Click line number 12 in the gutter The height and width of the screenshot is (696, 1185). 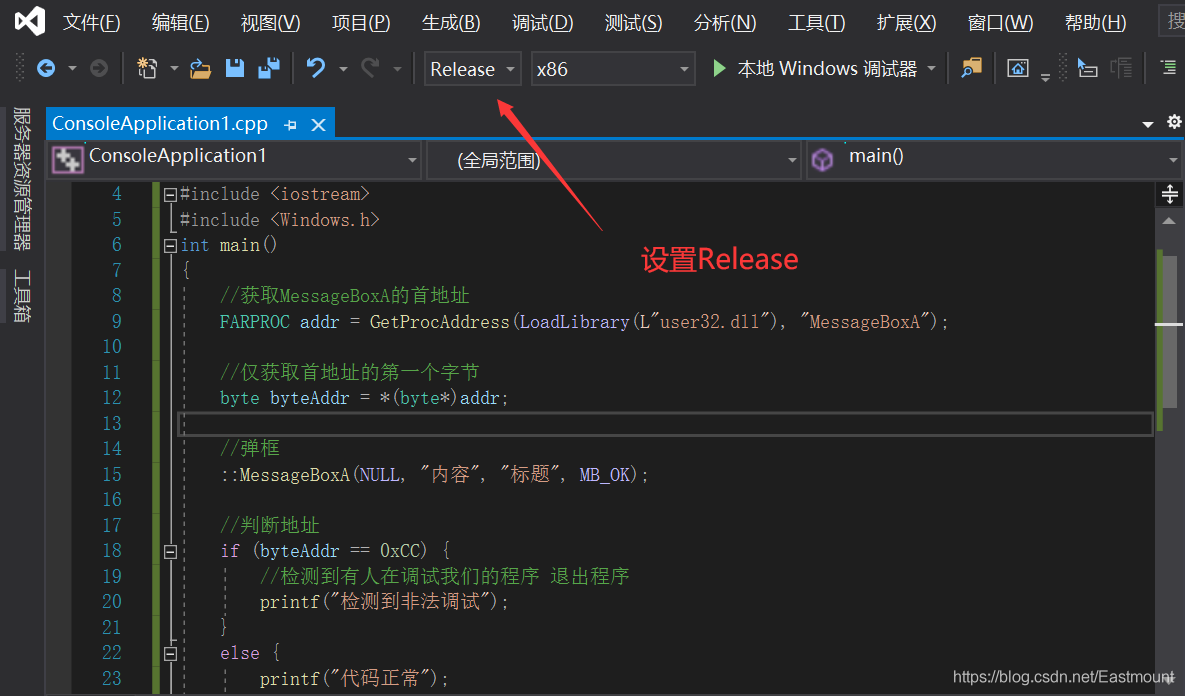112,398
